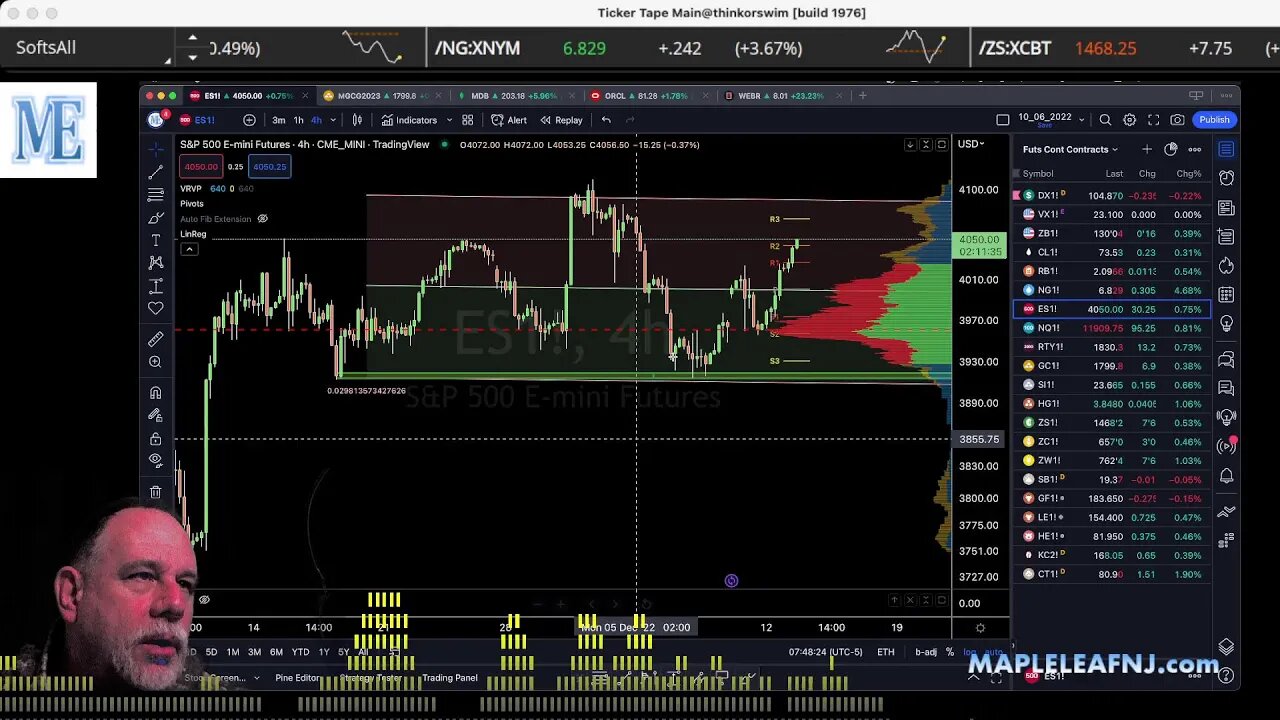Select NQ1! row in watchlist

[x=1112, y=328]
